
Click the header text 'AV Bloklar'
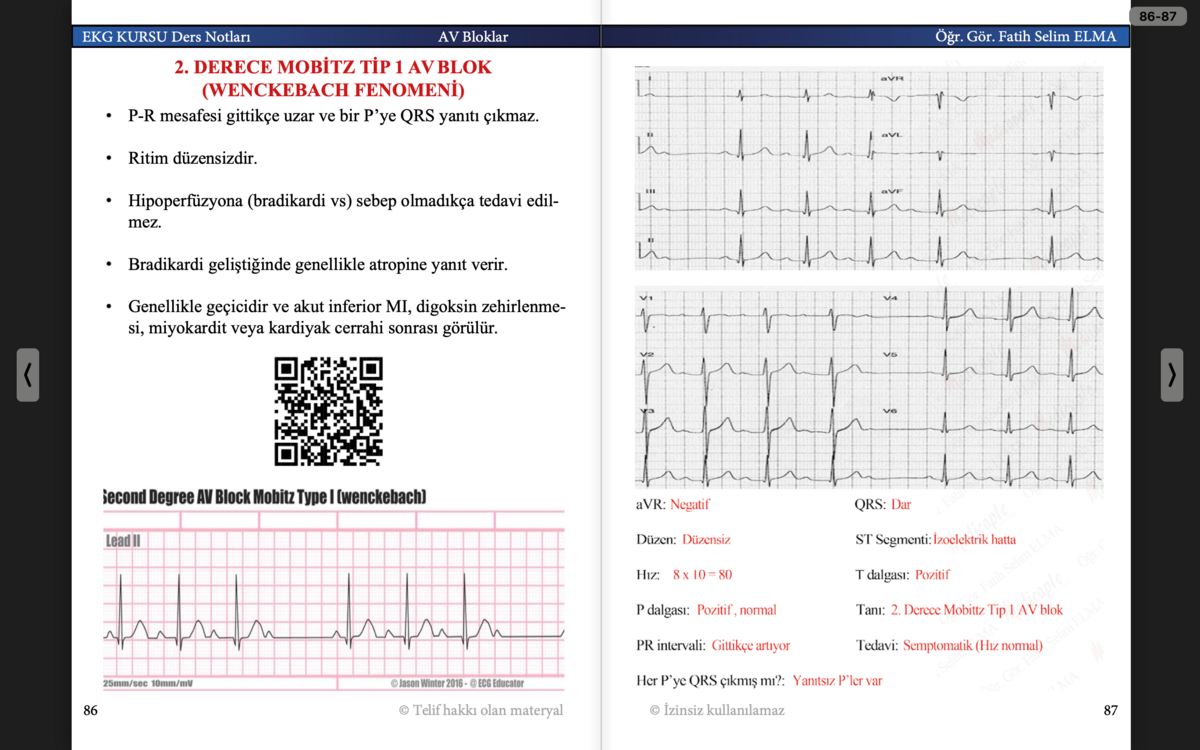[473, 37]
